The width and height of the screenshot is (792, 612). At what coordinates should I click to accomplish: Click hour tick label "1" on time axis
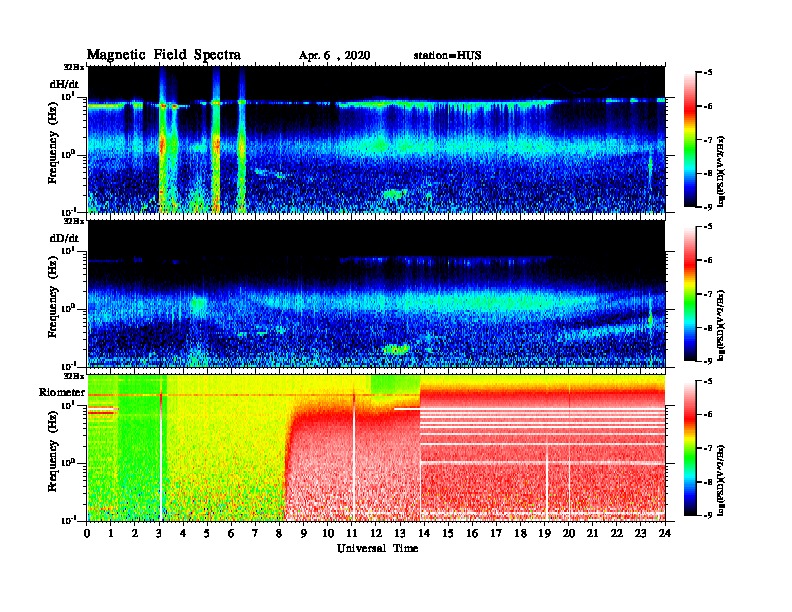click(x=111, y=533)
